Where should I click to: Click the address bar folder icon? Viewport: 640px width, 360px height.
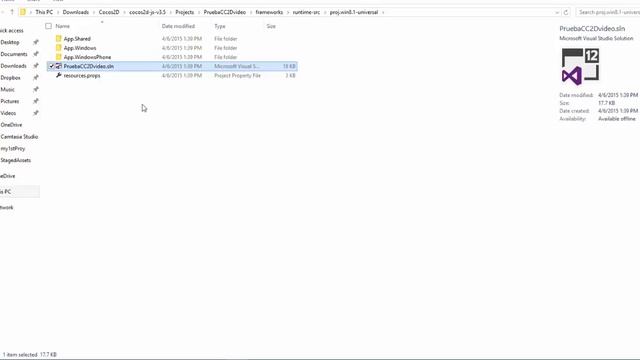click(x=23, y=12)
